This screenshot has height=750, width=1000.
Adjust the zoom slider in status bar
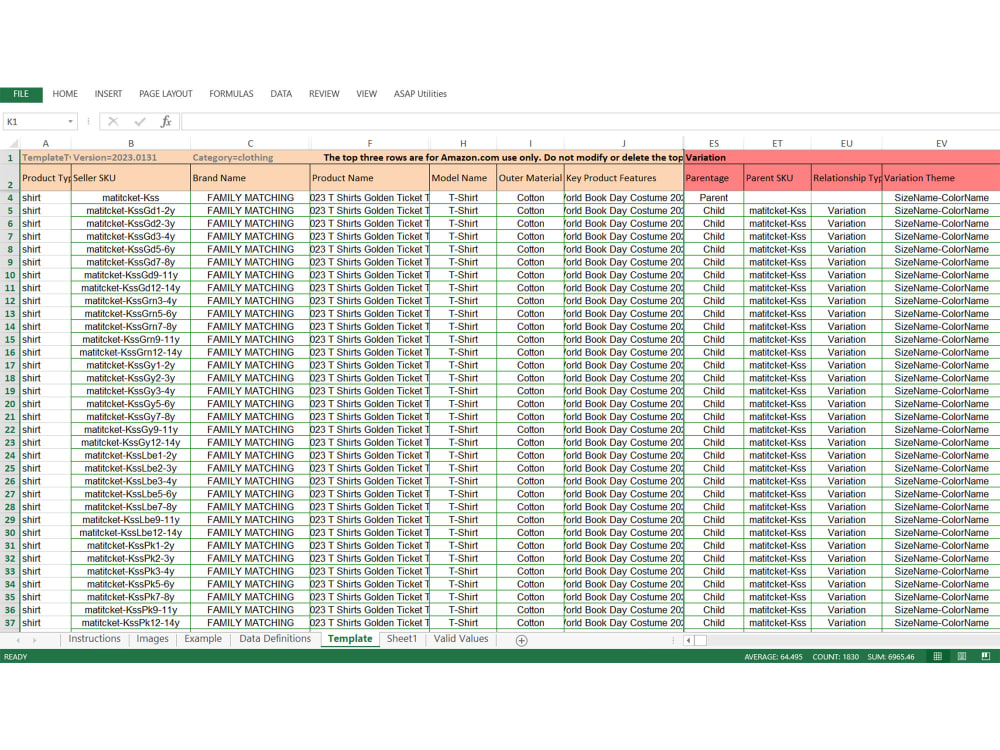[x=997, y=656]
